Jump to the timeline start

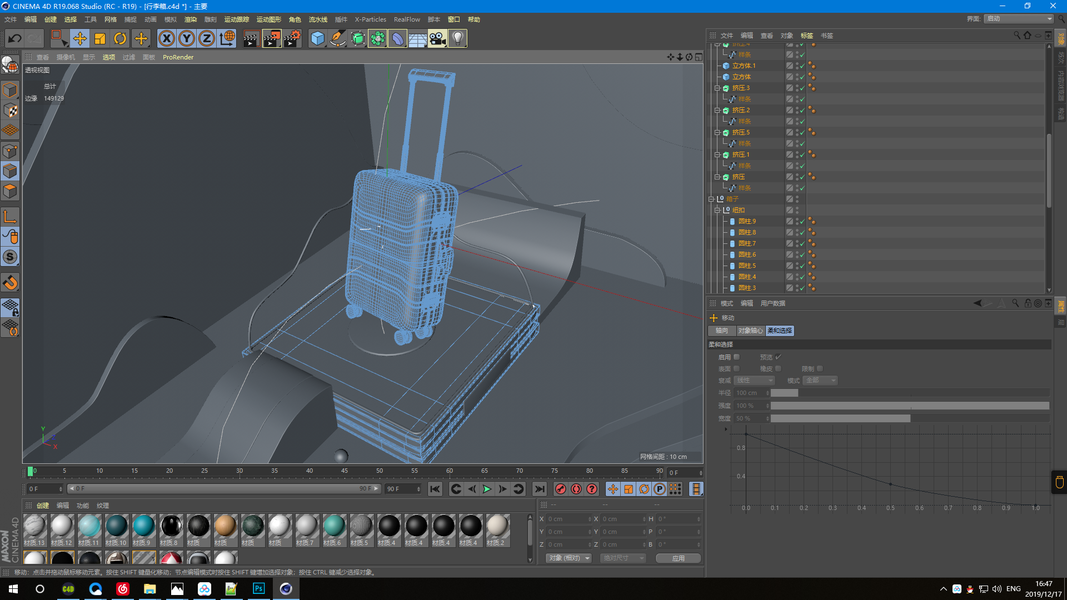pyautogui.click(x=435, y=489)
